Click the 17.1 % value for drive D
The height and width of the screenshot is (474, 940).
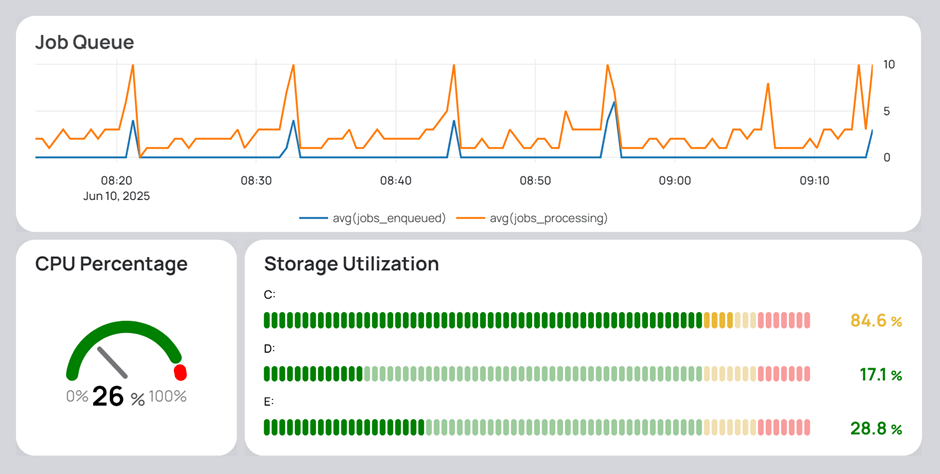coord(881,375)
